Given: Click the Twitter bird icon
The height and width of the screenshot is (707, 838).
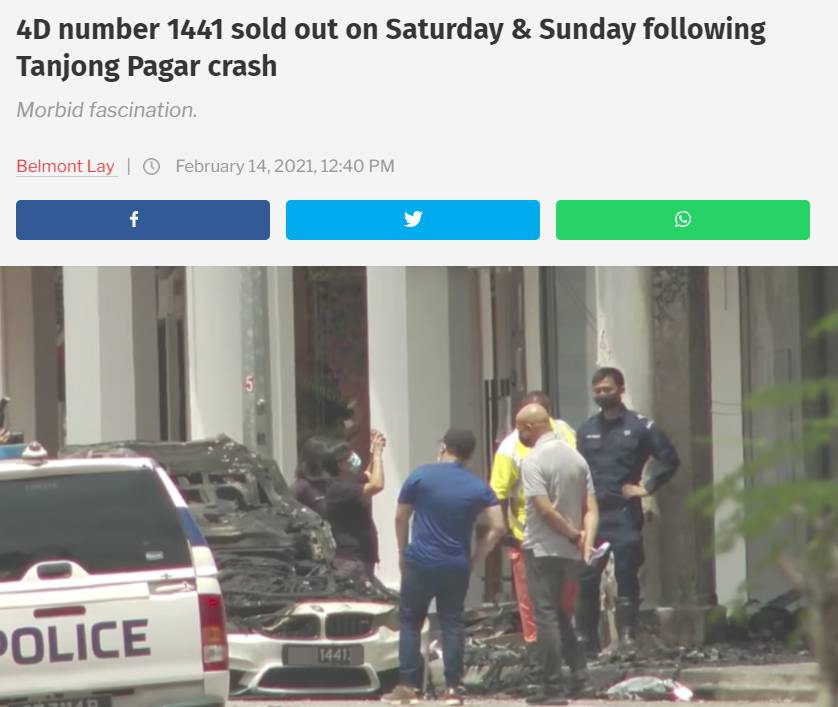Looking at the screenshot, I should tap(413, 219).
